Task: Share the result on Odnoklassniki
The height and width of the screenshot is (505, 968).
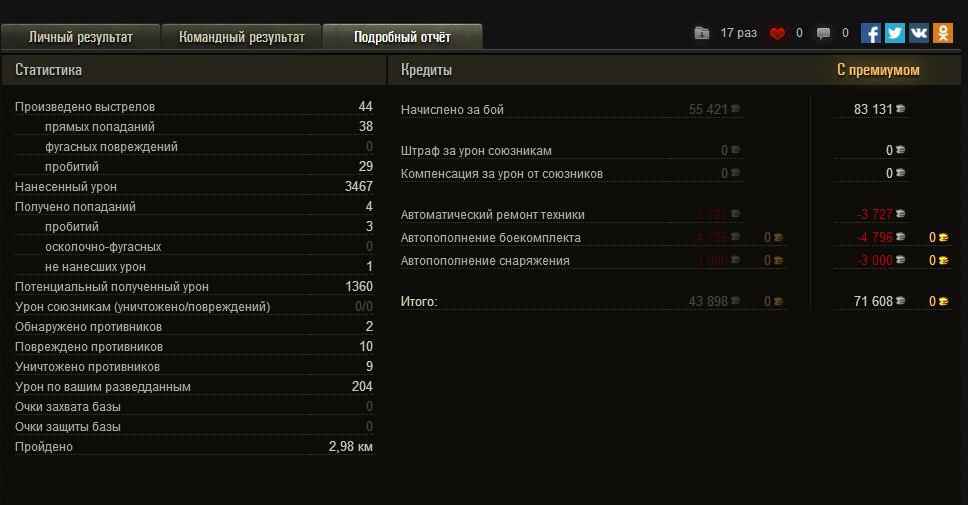Action: 943,33
